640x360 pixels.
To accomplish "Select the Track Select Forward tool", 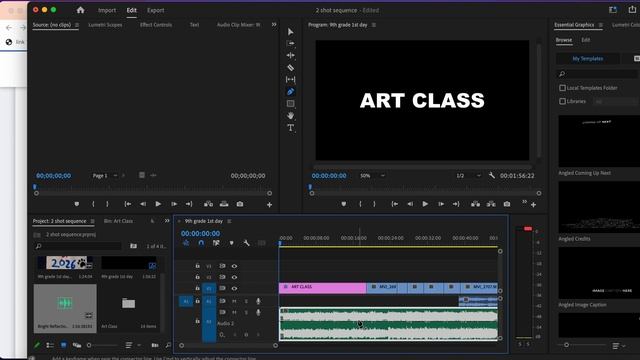I will 291,43.
